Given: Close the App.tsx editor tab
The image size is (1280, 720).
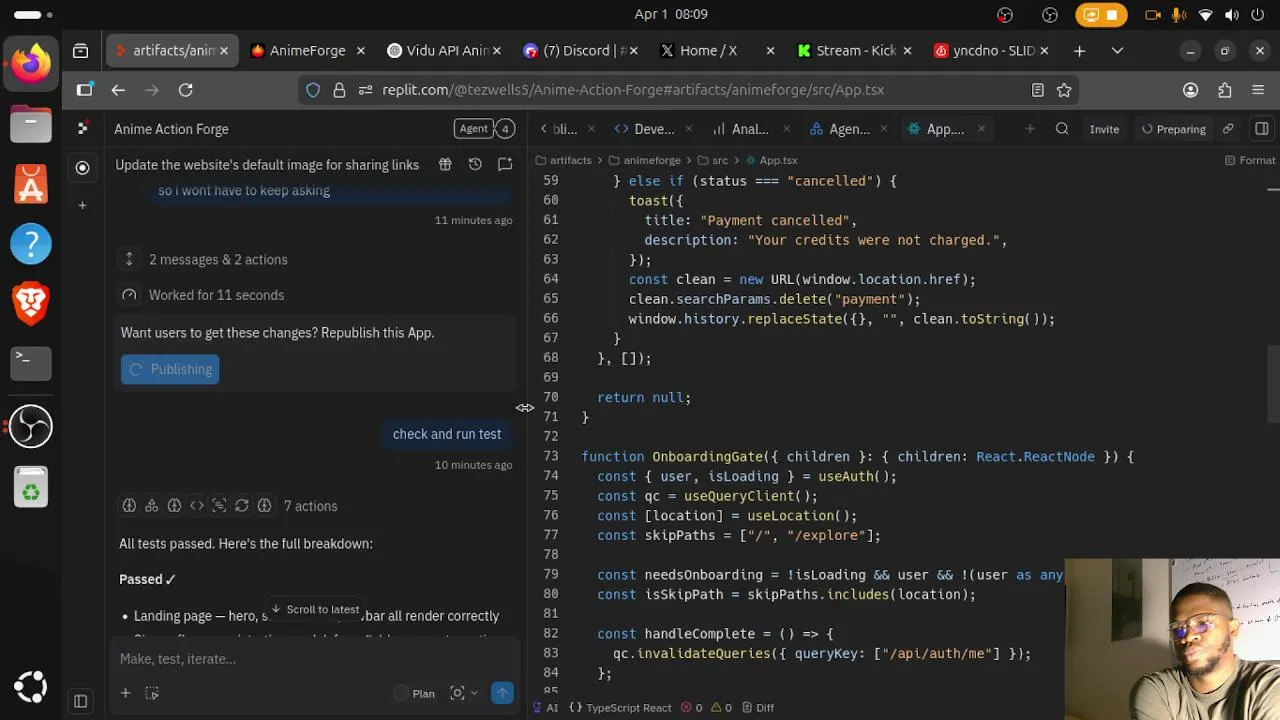Looking at the screenshot, I should (x=981, y=128).
